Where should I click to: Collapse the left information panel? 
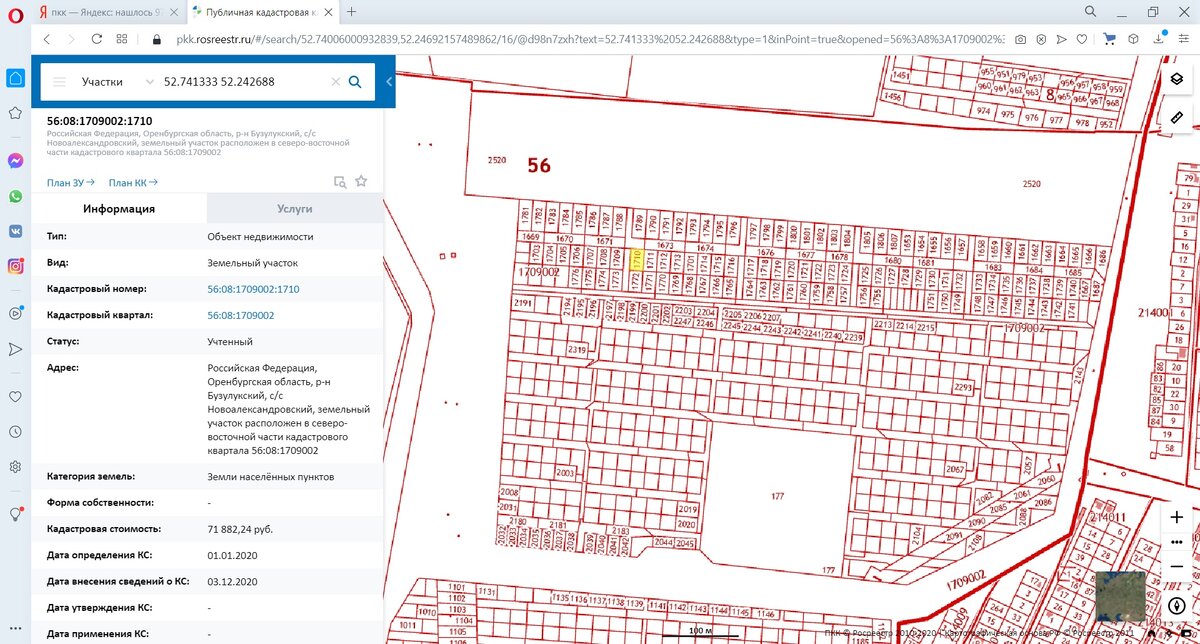388,82
